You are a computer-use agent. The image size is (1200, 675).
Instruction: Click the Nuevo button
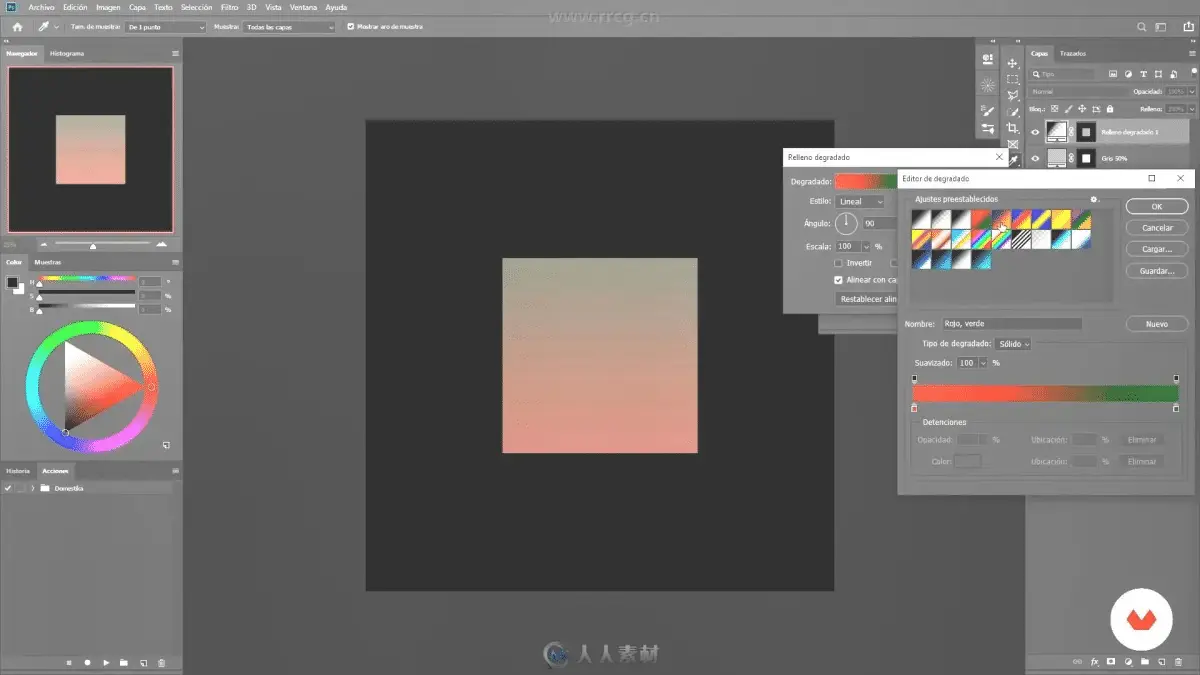tap(1156, 324)
